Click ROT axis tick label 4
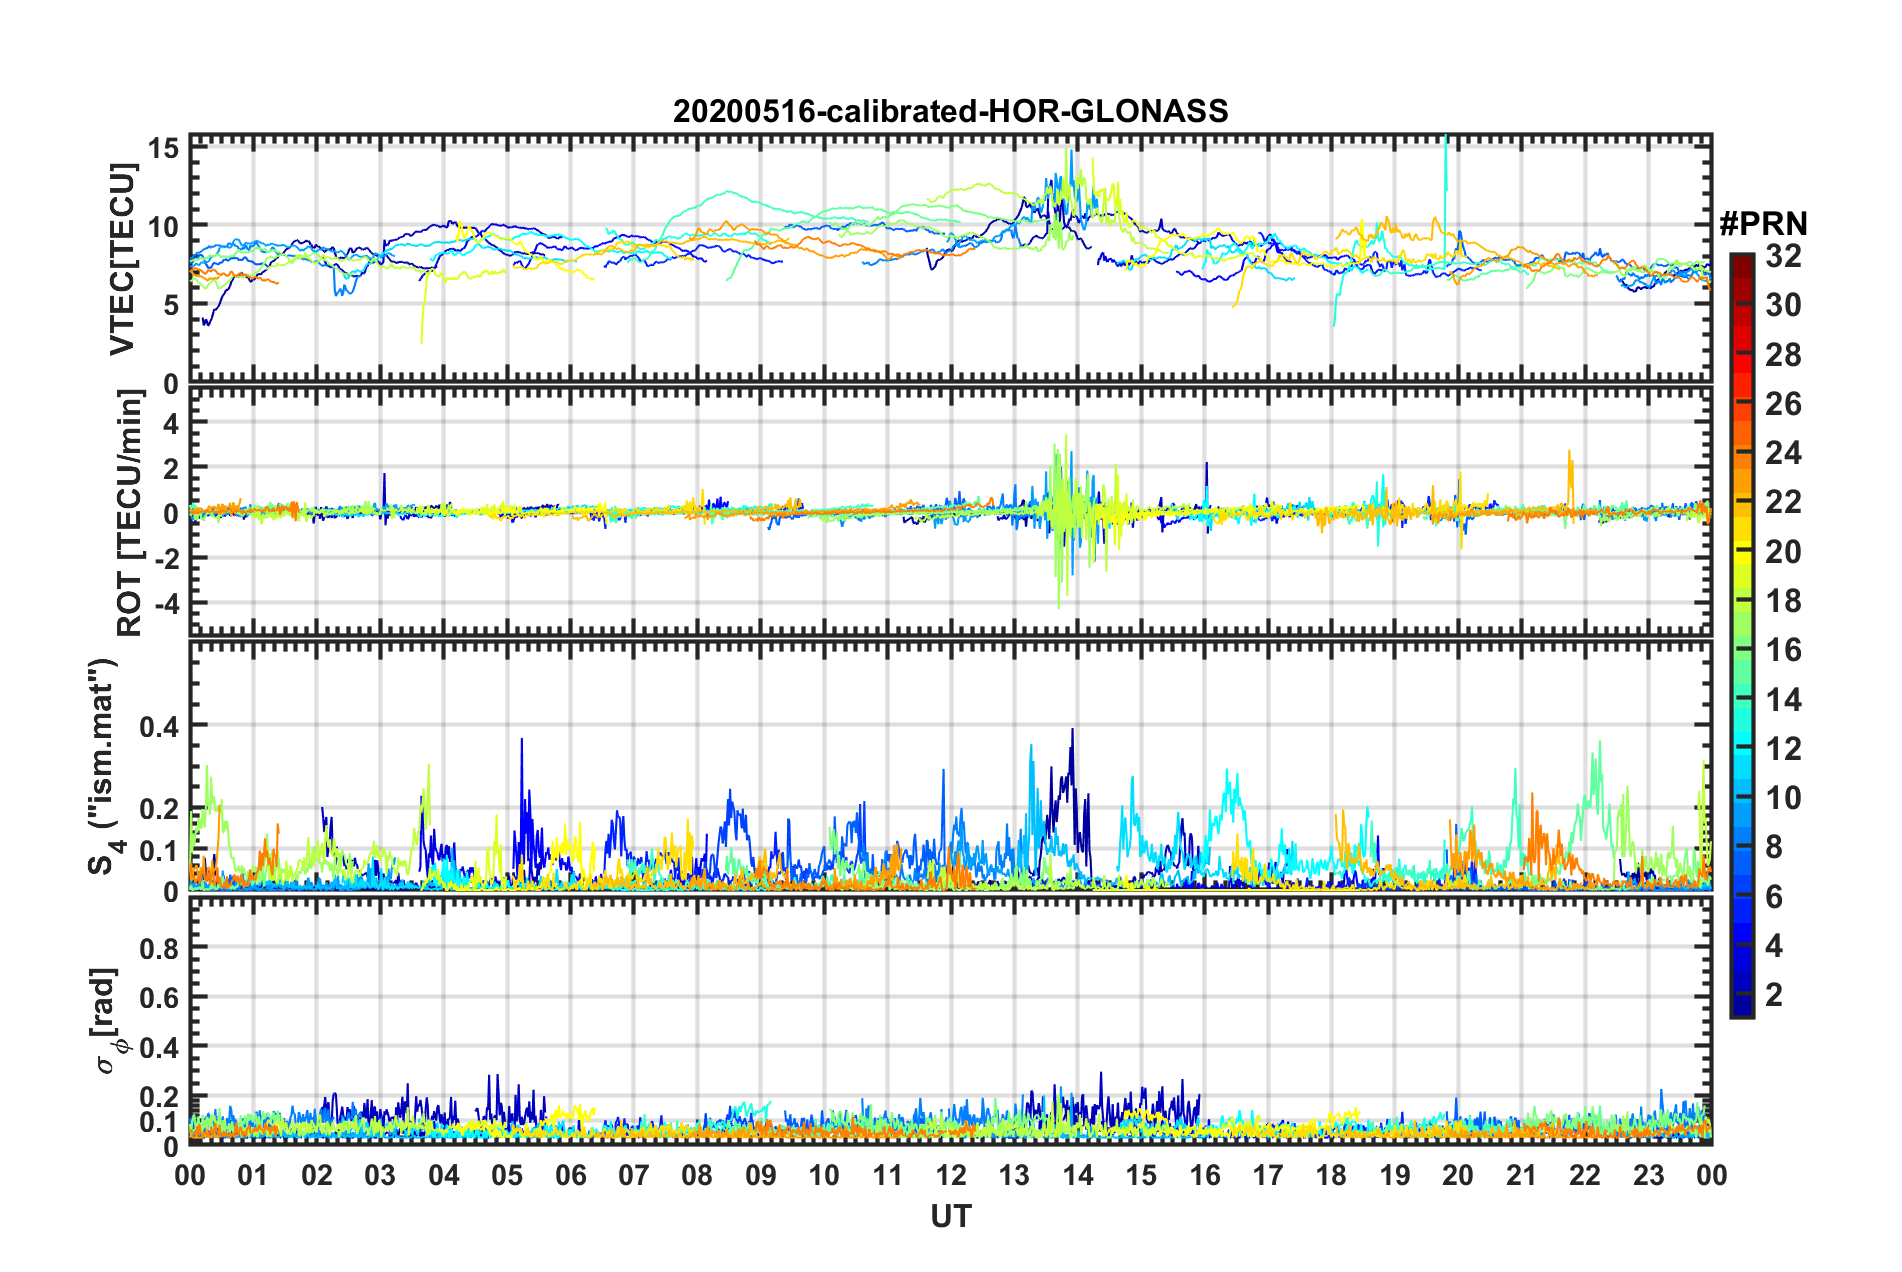The height and width of the screenshot is (1272, 1902). coord(171,424)
